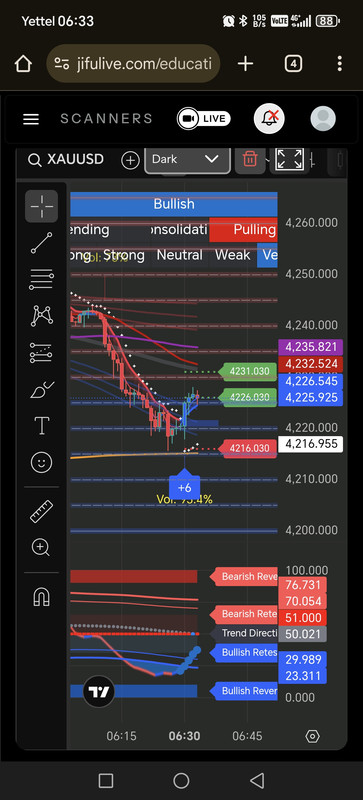363x800 pixels.
Task: Toggle magnet snap mode
Action: pos(41,596)
